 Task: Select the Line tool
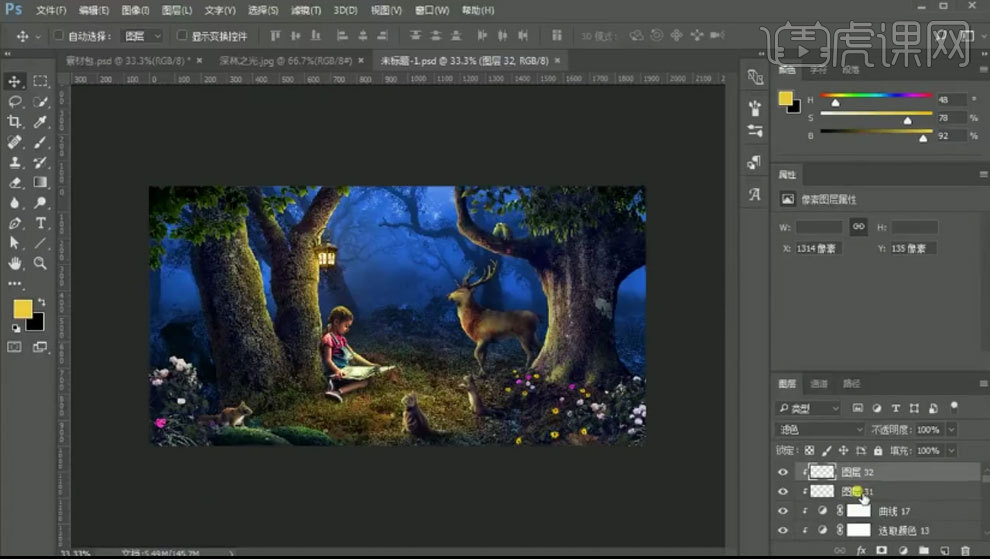[40, 243]
